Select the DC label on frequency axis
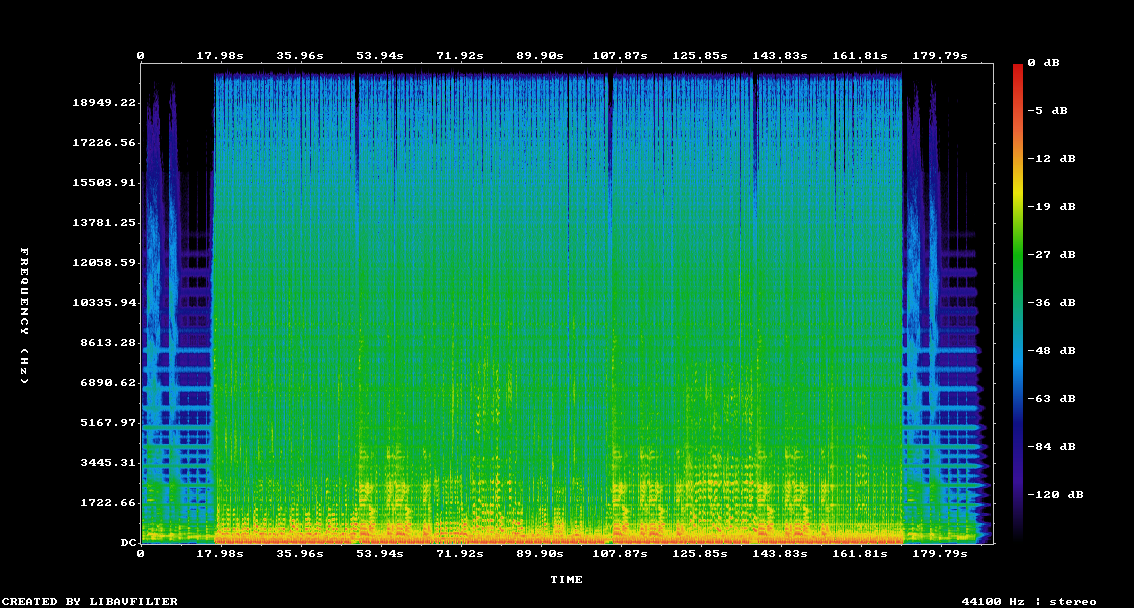Image resolution: width=1134 pixels, height=608 pixels. click(x=128, y=543)
